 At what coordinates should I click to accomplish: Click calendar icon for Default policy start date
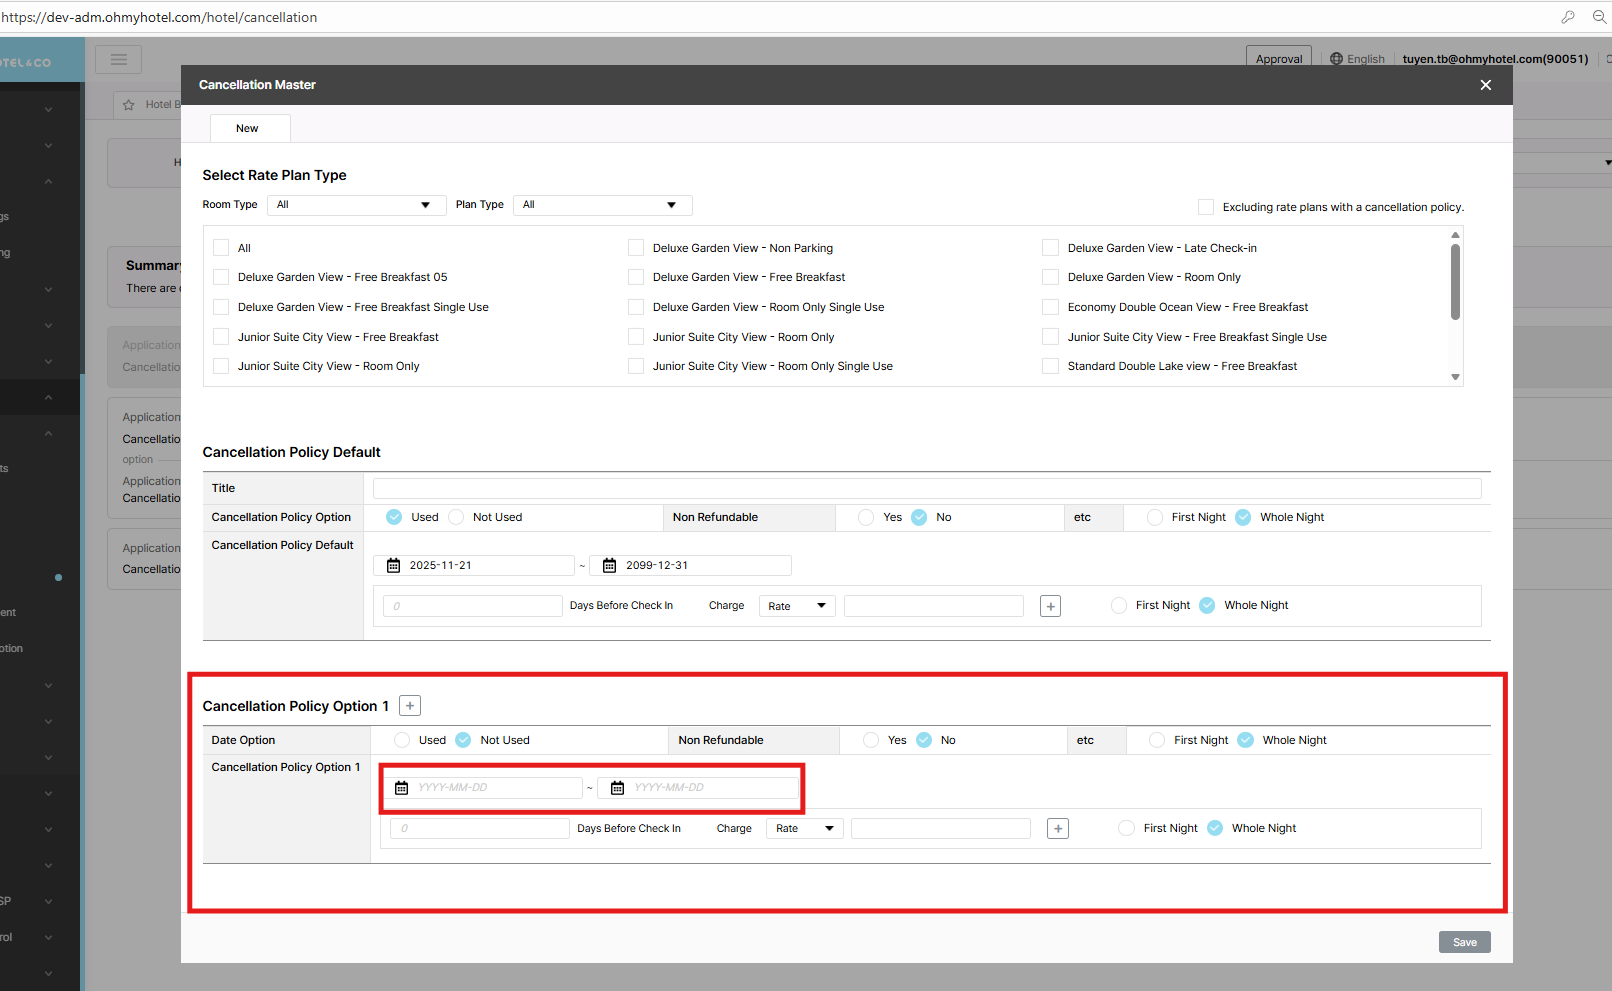tap(394, 566)
